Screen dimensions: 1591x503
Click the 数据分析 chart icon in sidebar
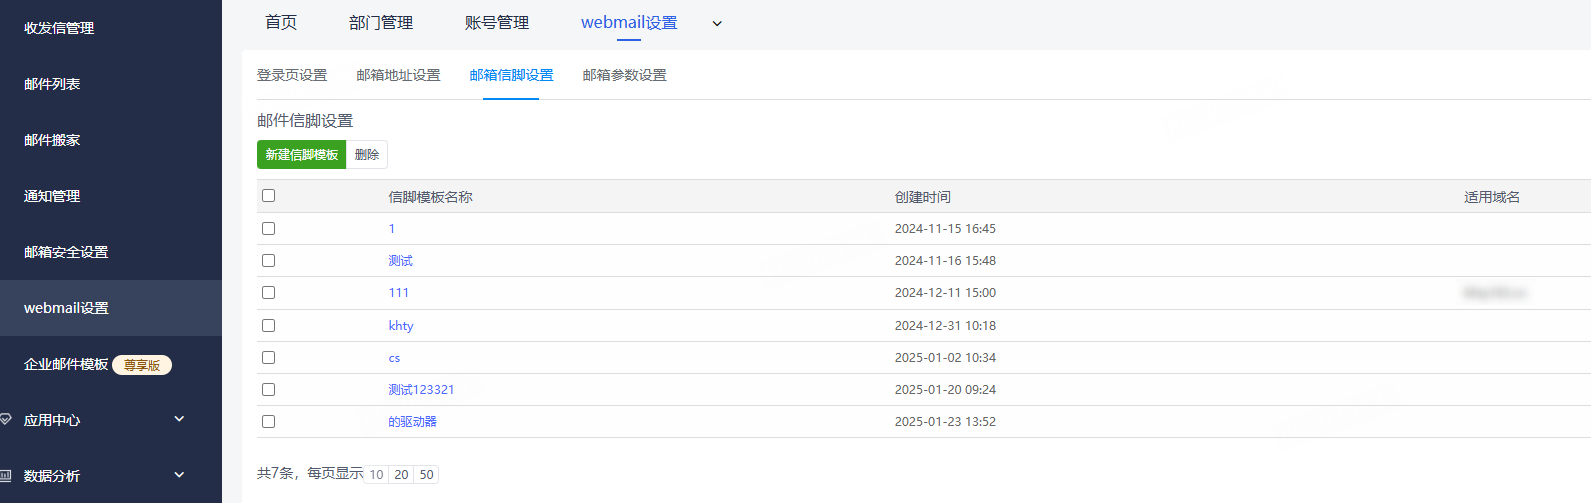(x=5, y=476)
